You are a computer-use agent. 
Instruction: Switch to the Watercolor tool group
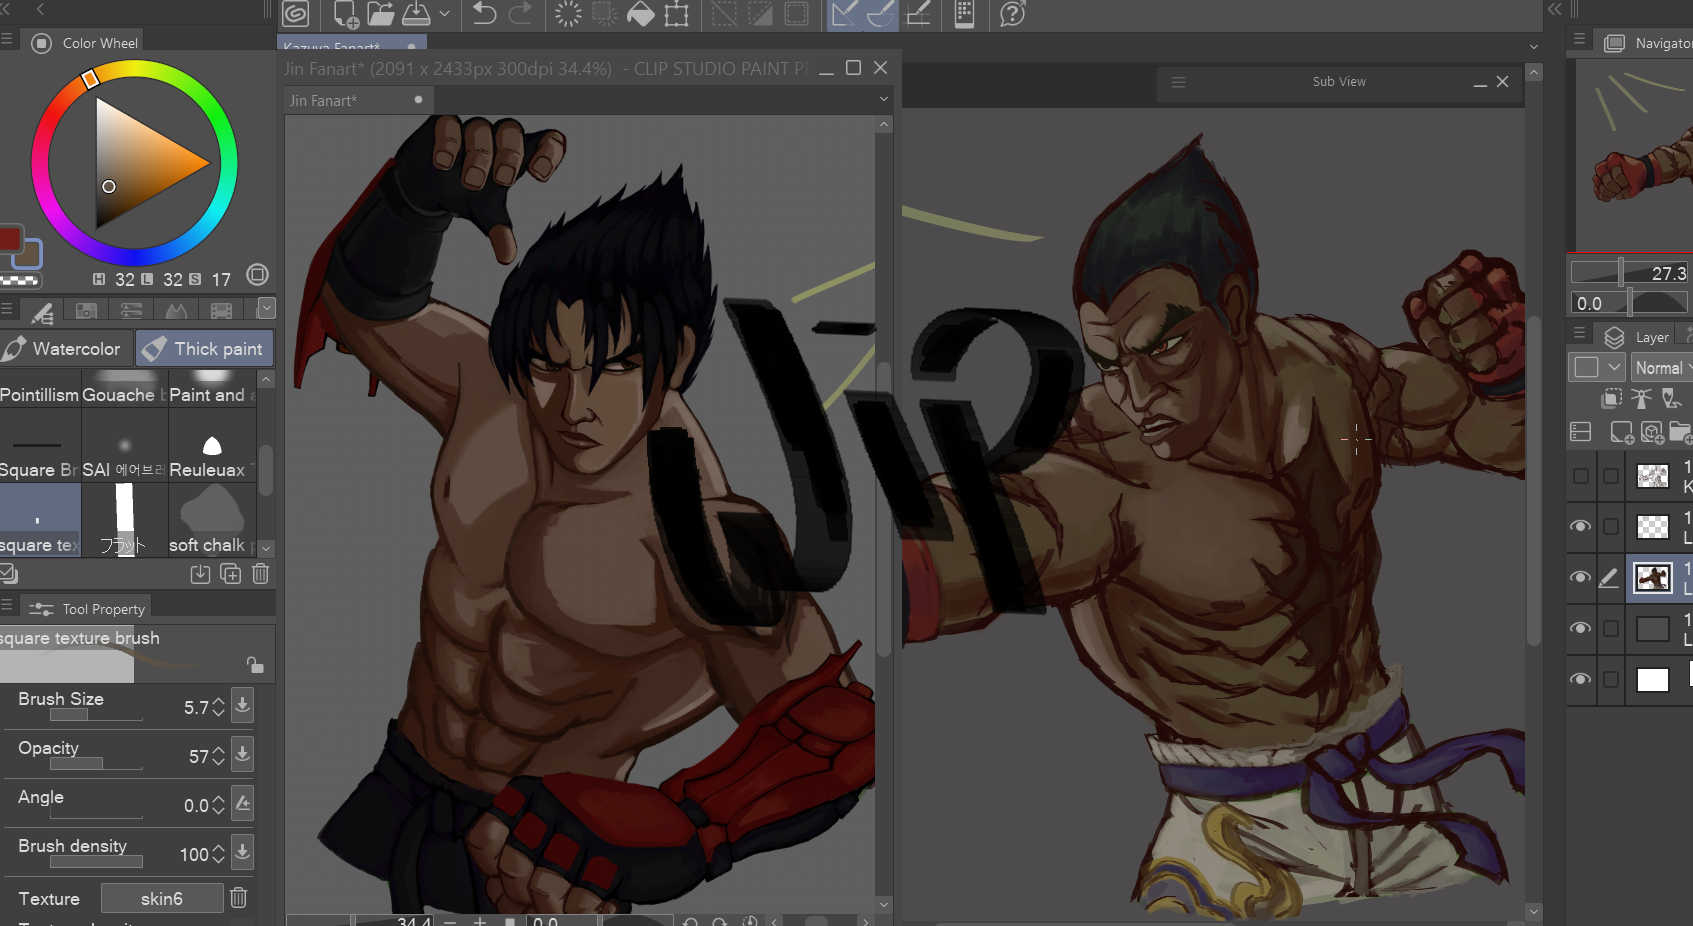(x=66, y=349)
